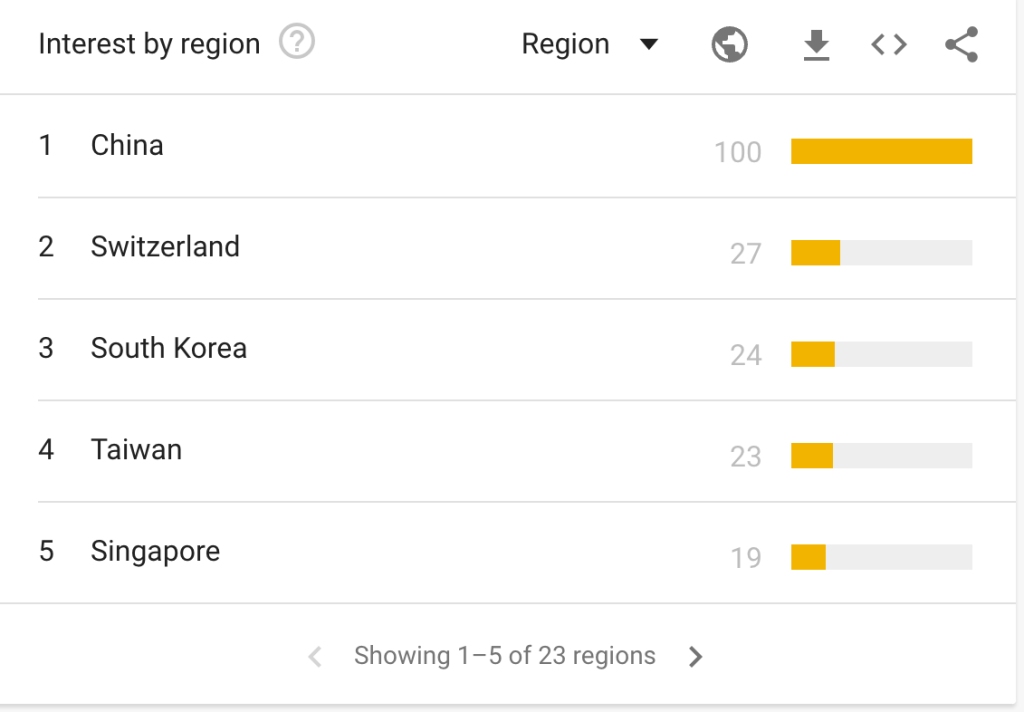This screenshot has width=1024, height=712.
Task: Click Singapore's interest value 19
Action: (746, 557)
